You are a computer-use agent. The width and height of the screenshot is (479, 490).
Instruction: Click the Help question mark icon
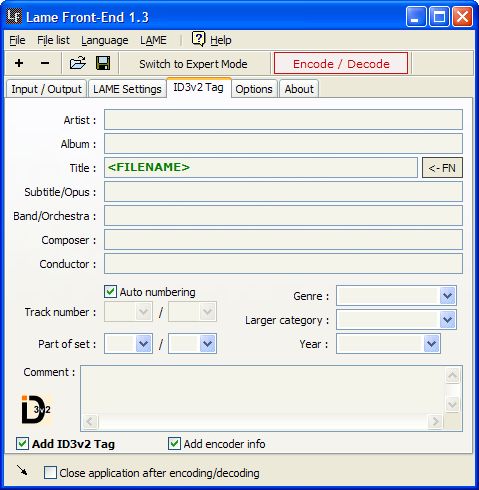(x=198, y=39)
